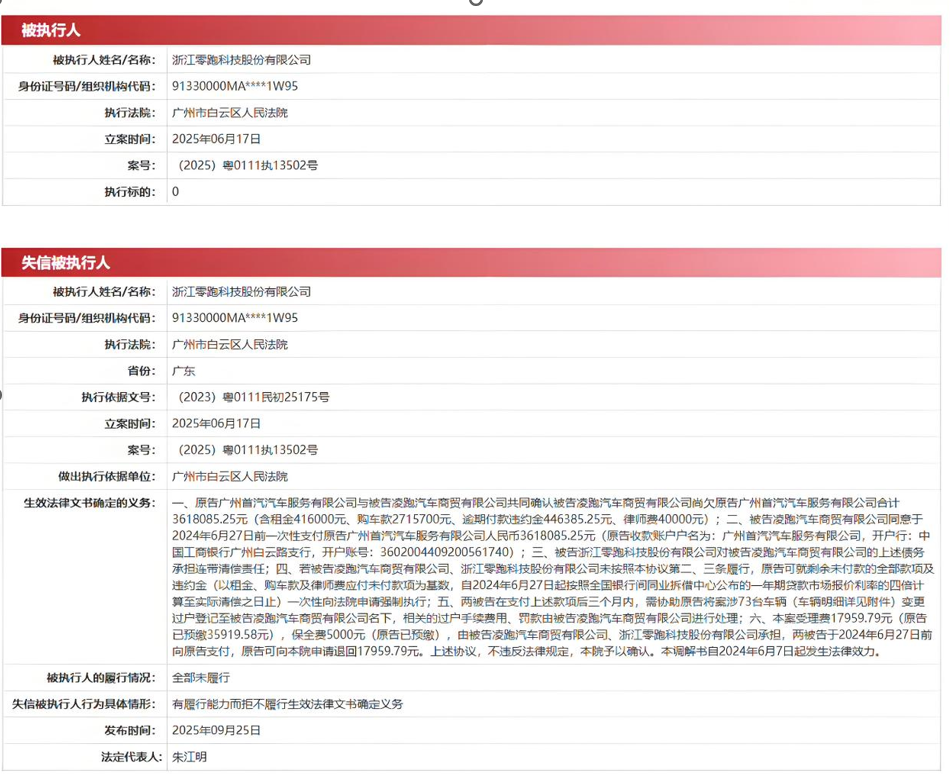Click the 法定代表人 name 朱江明
The image size is (950, 774).
click(189, 757)
